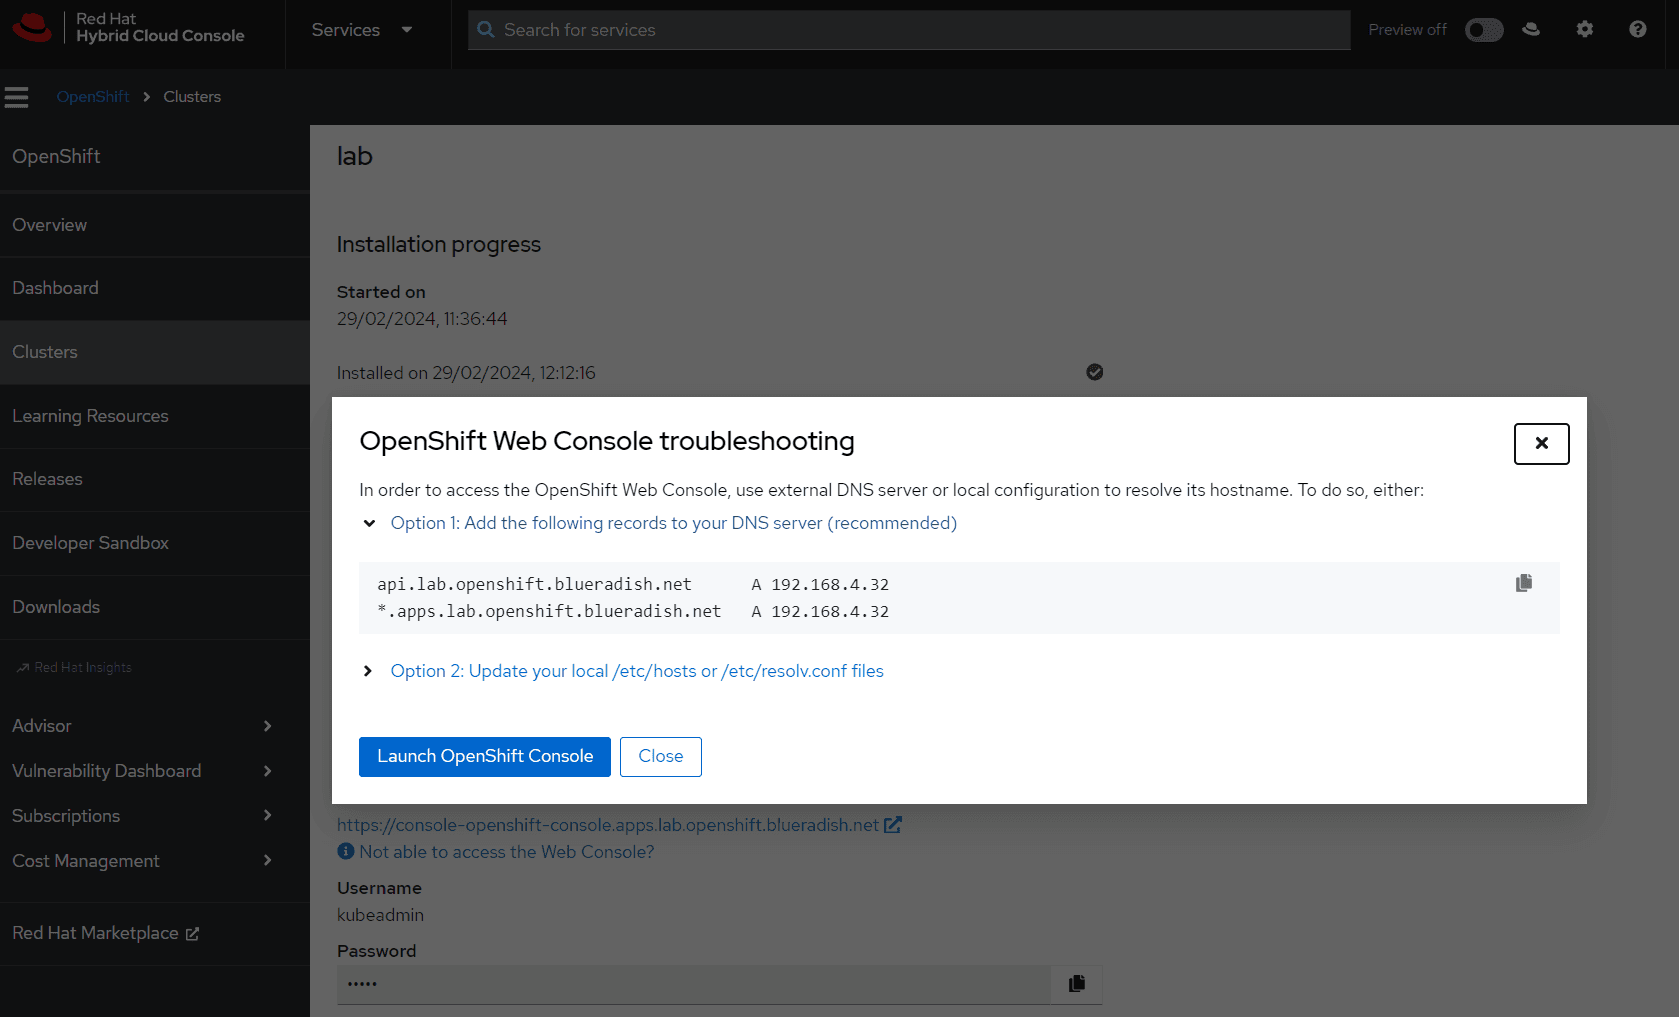Focus the Search for services field

909,30
